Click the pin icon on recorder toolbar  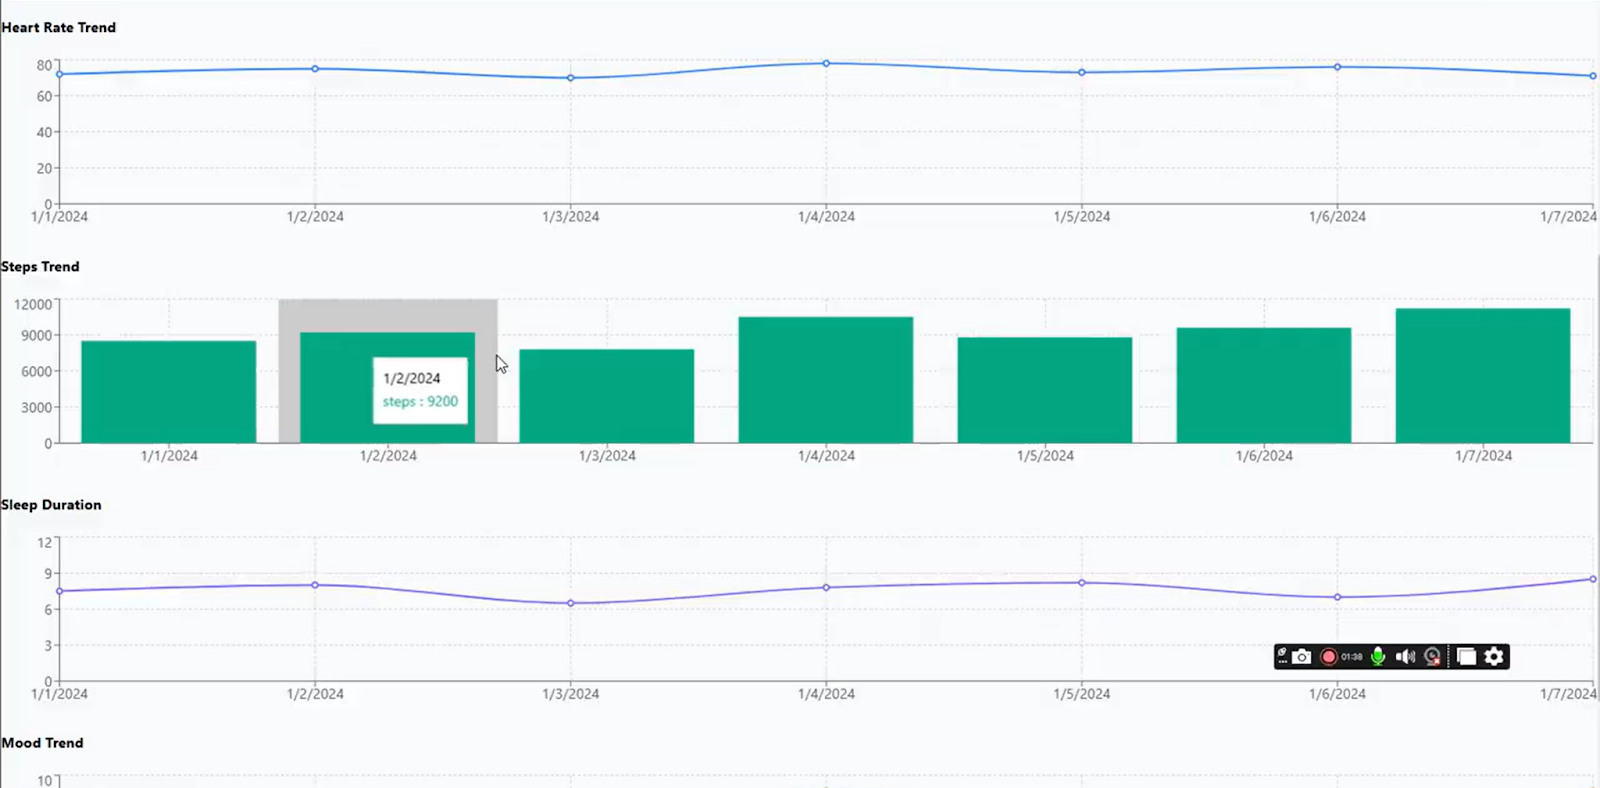point(1282,653)
